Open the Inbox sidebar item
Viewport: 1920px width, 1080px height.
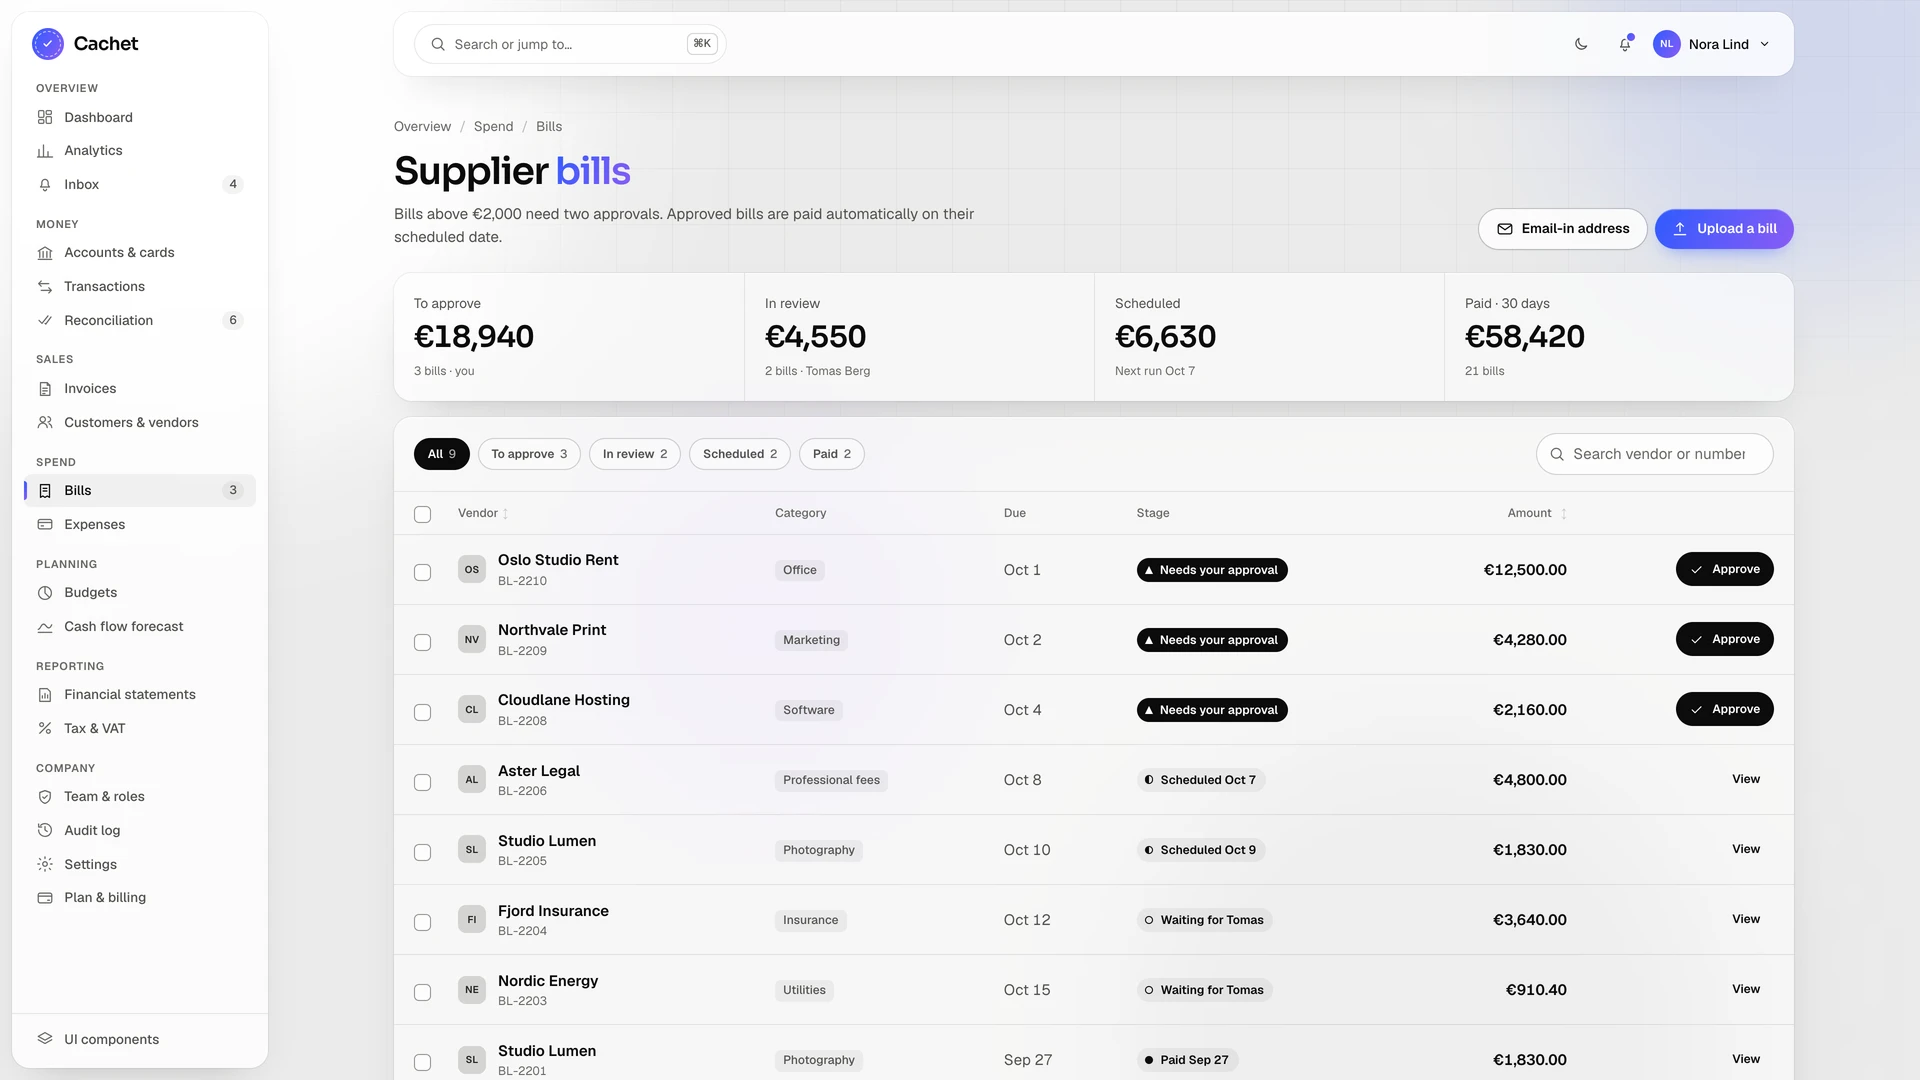coord(140,185)
